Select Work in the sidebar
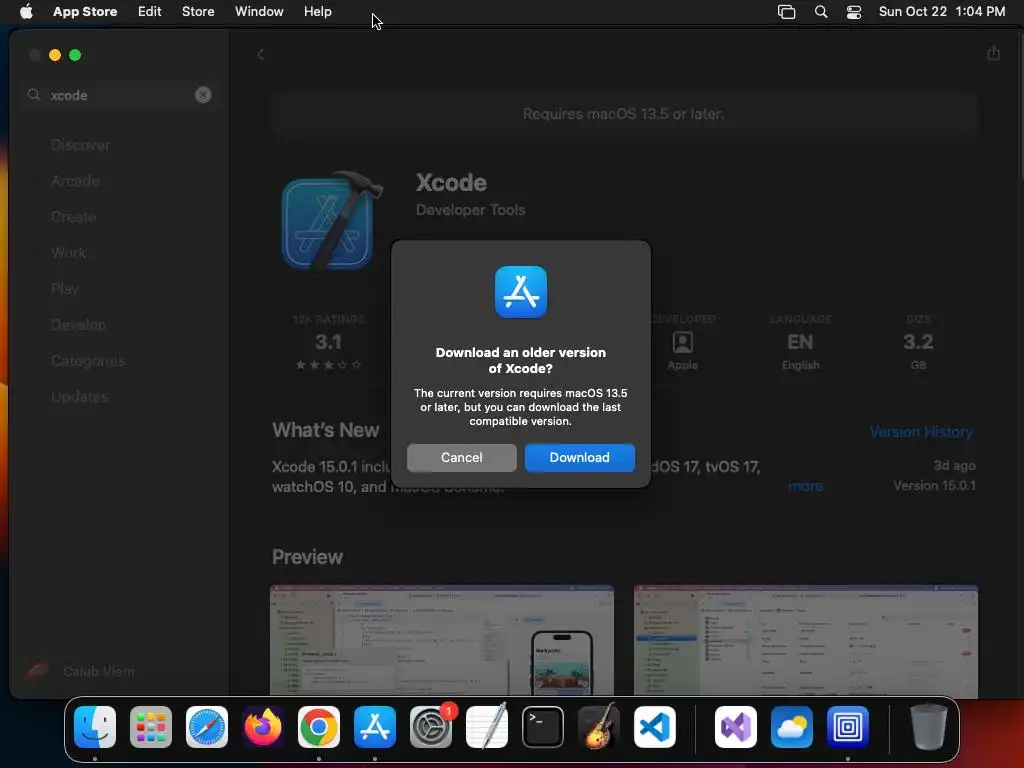The height and width of the screenshot is (768, 1024). coord(69,253)
